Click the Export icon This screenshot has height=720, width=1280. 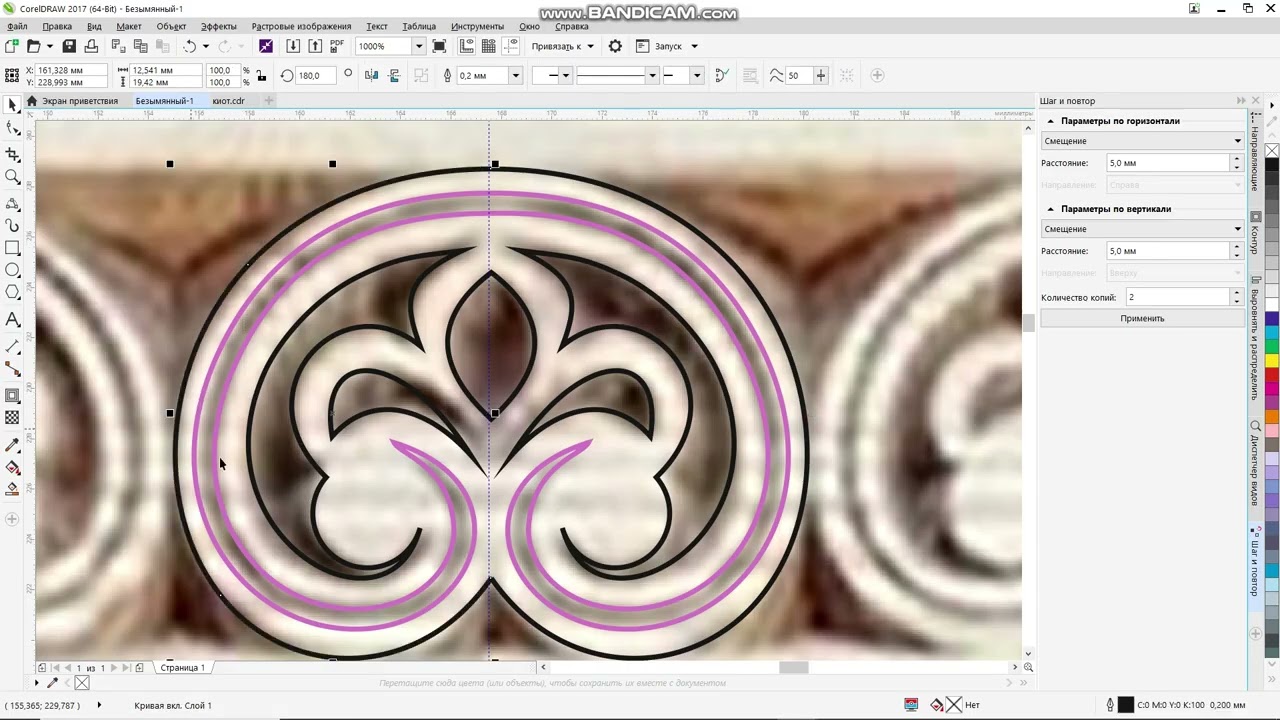tap(315, 46)
